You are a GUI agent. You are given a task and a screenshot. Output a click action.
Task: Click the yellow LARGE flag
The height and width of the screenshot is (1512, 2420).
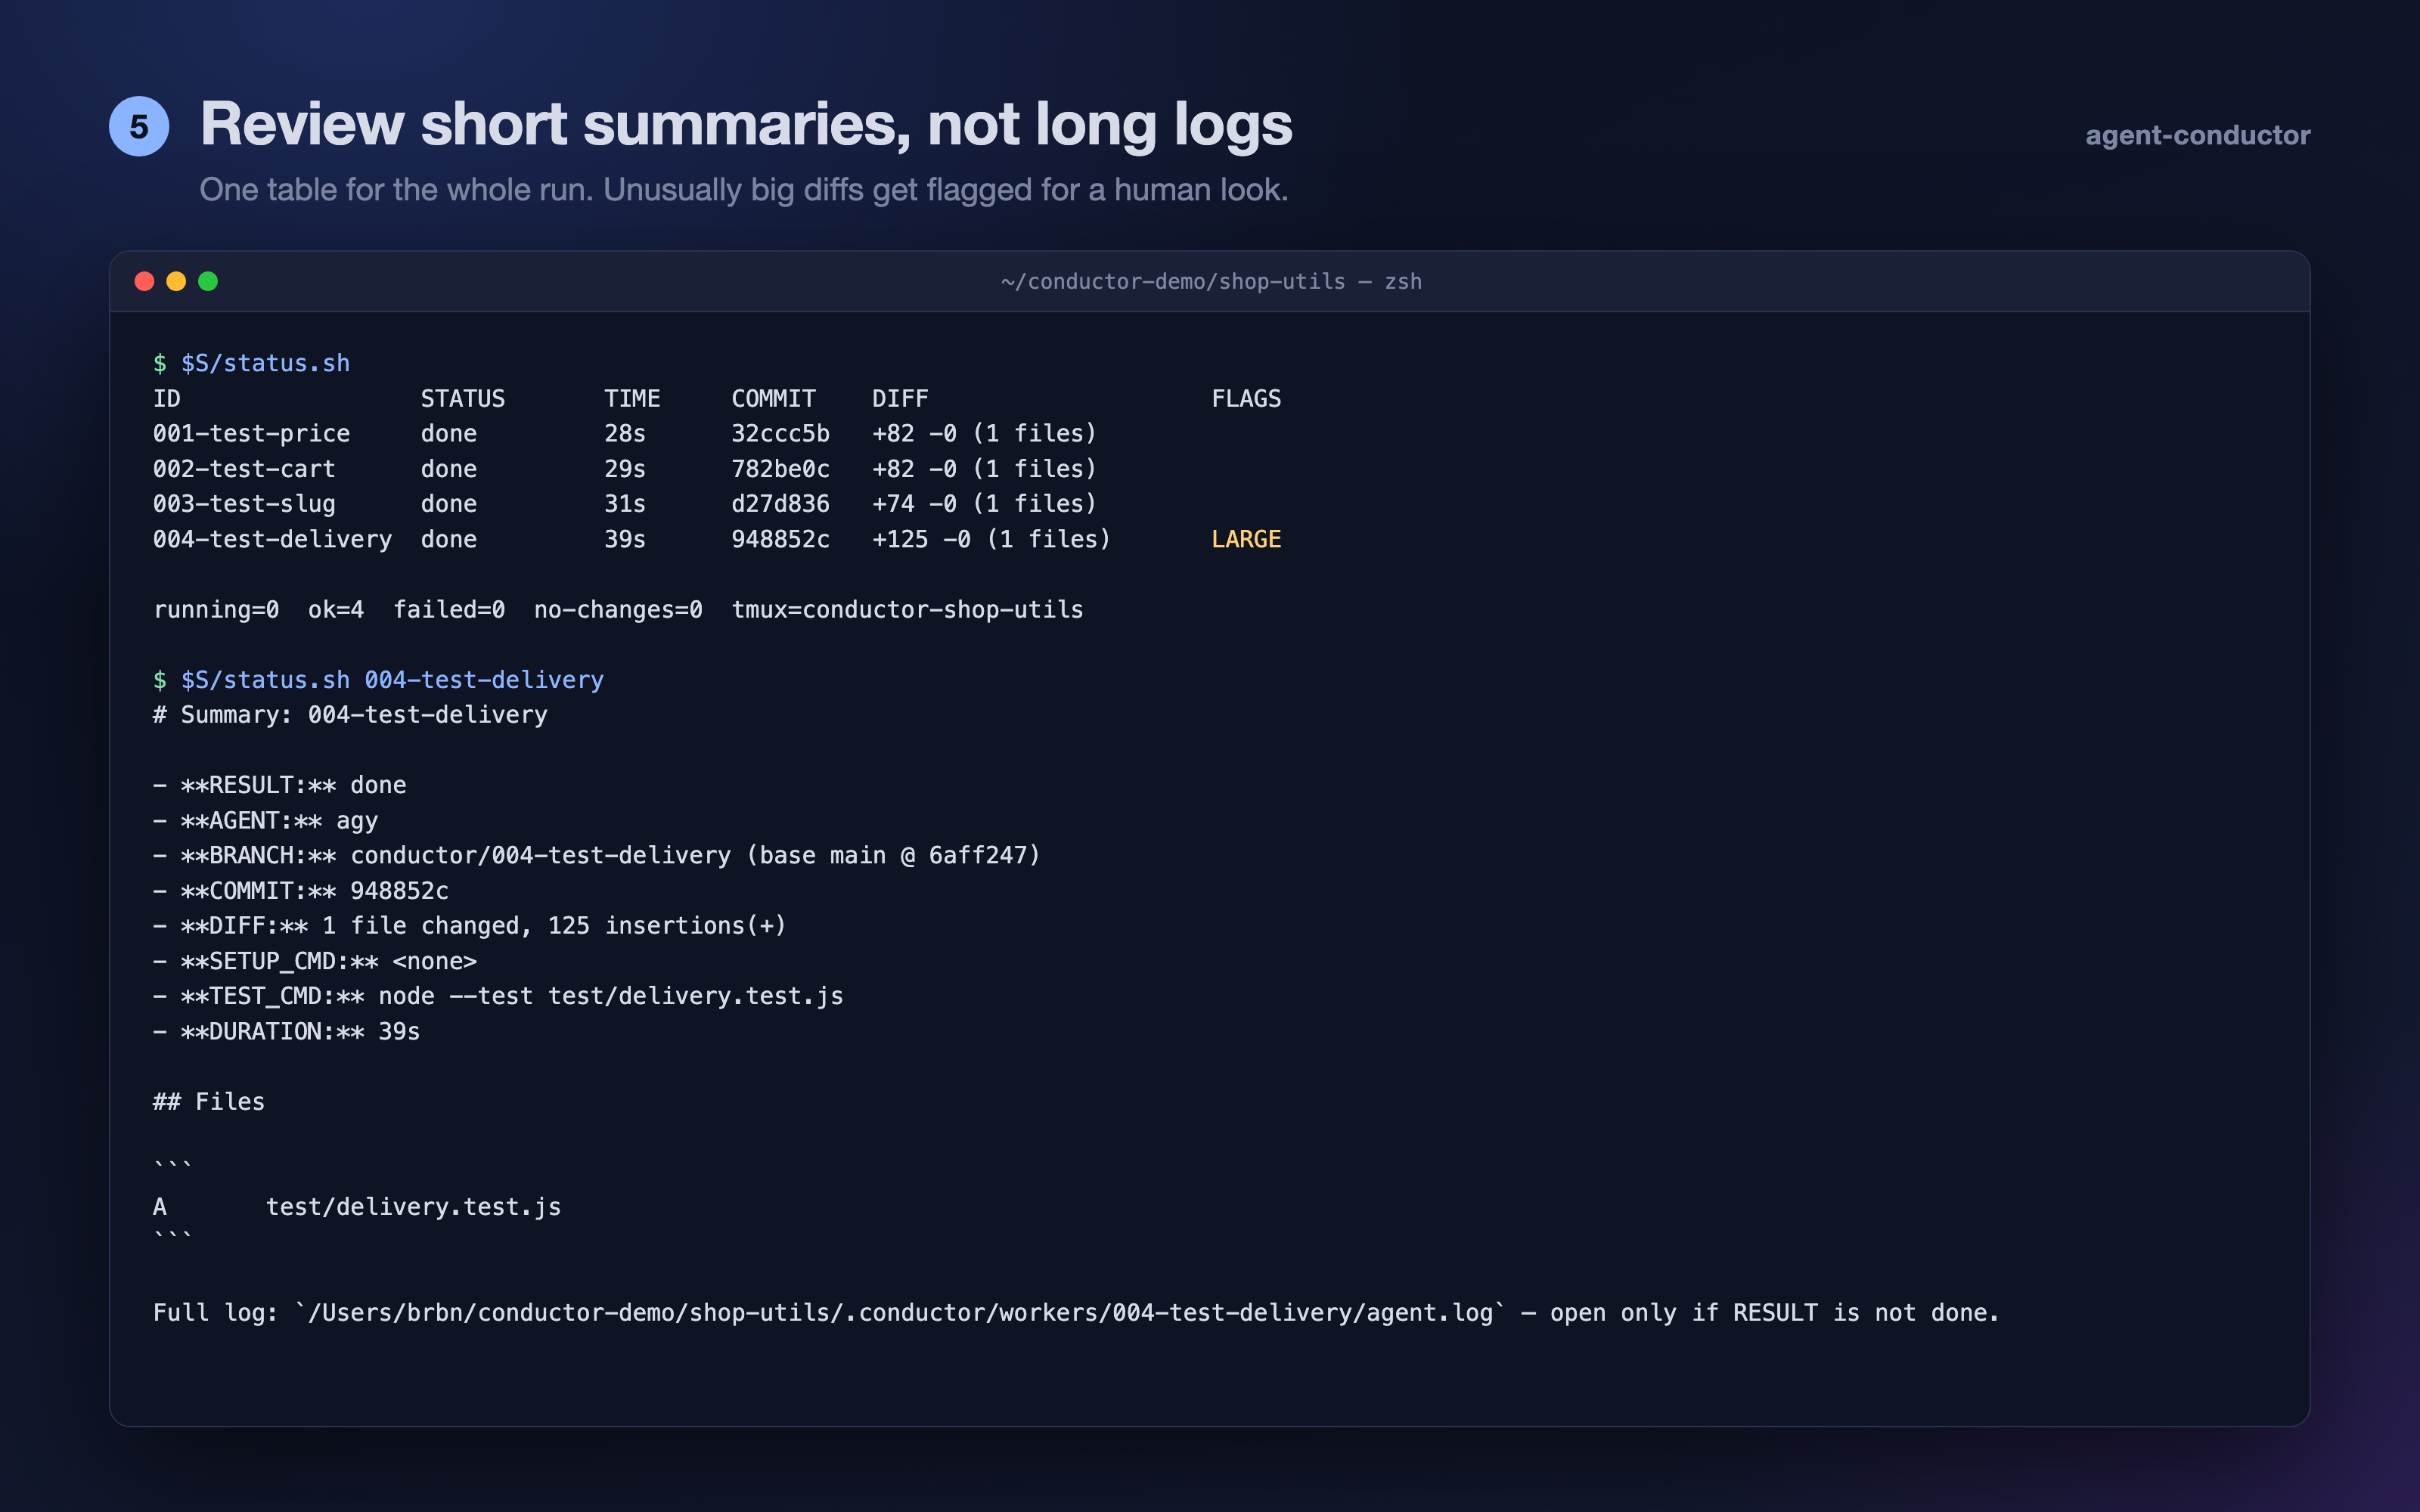[1246, 539]
